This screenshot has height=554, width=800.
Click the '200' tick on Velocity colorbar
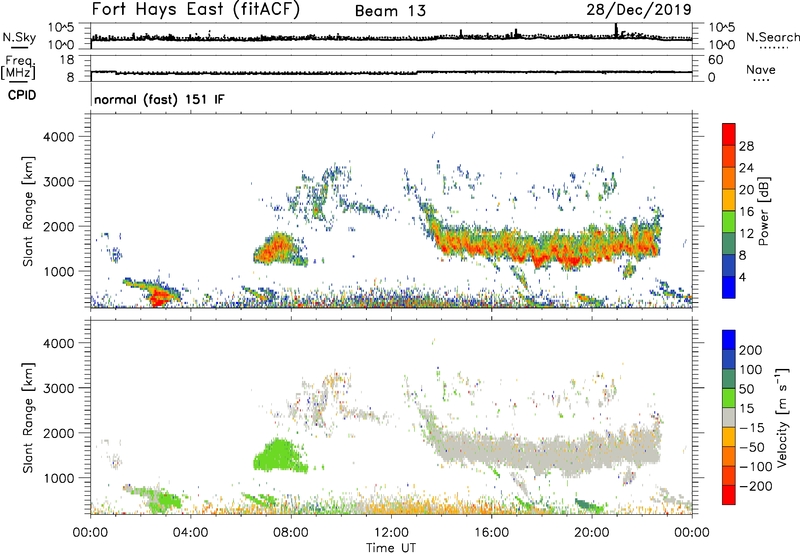pyautogui.click(x=751, y=350)
